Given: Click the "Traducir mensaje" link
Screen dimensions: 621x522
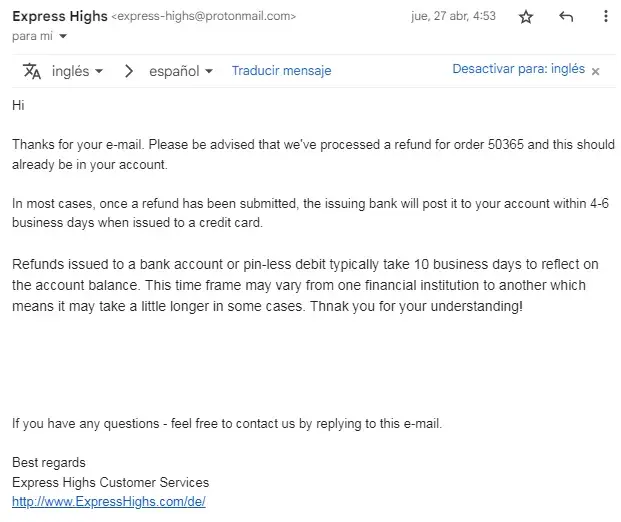Looking at the screenshot, I should click(281, 71).
